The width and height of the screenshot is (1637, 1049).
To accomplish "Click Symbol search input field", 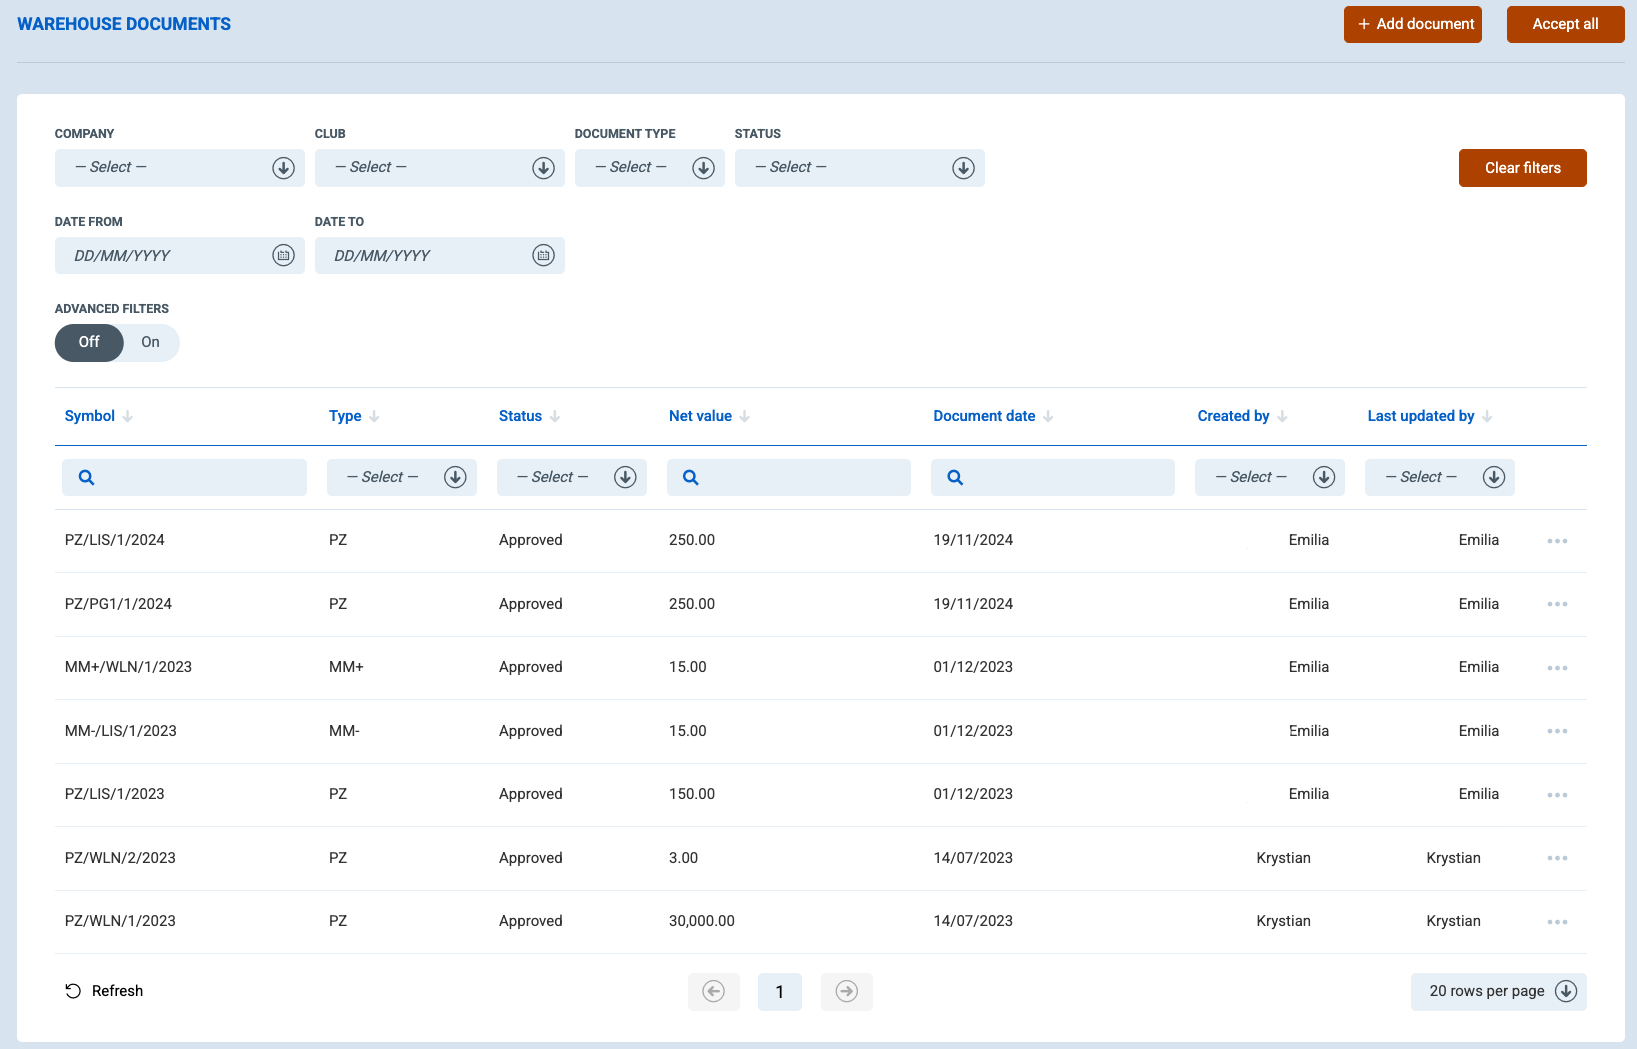I will pos(185,478).
